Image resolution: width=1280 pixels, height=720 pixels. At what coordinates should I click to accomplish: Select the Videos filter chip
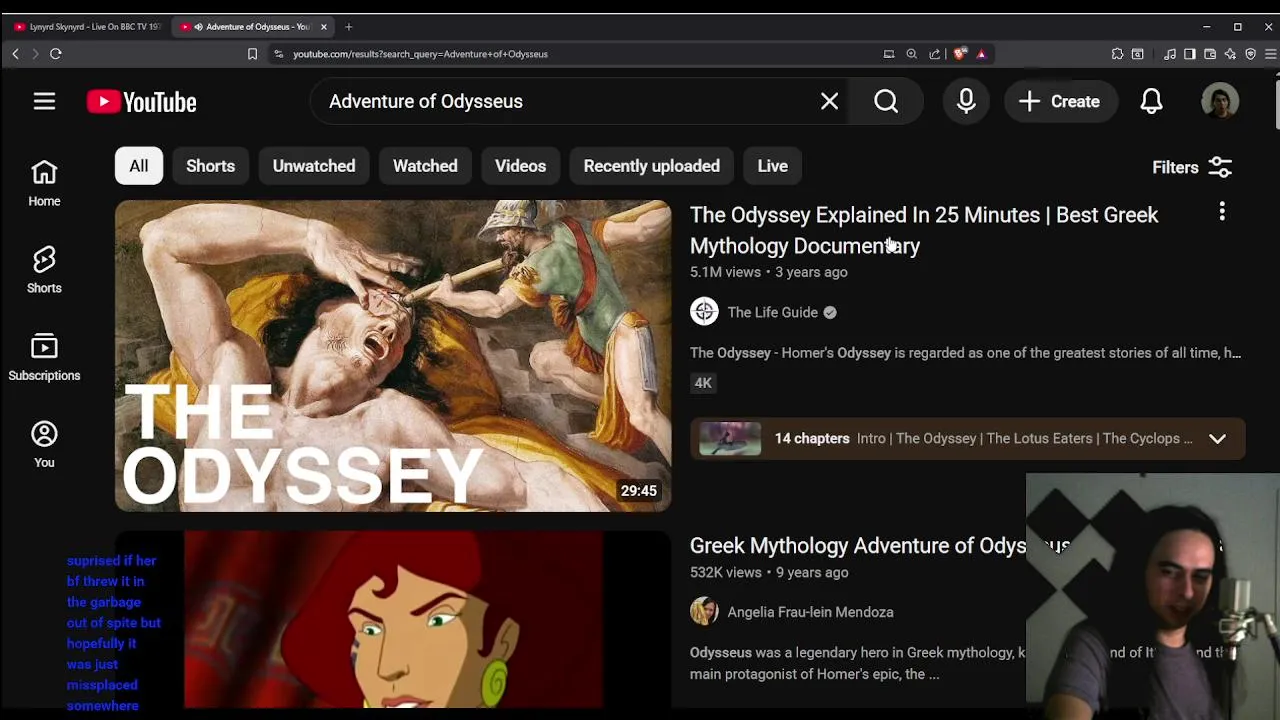coord(520,166)
